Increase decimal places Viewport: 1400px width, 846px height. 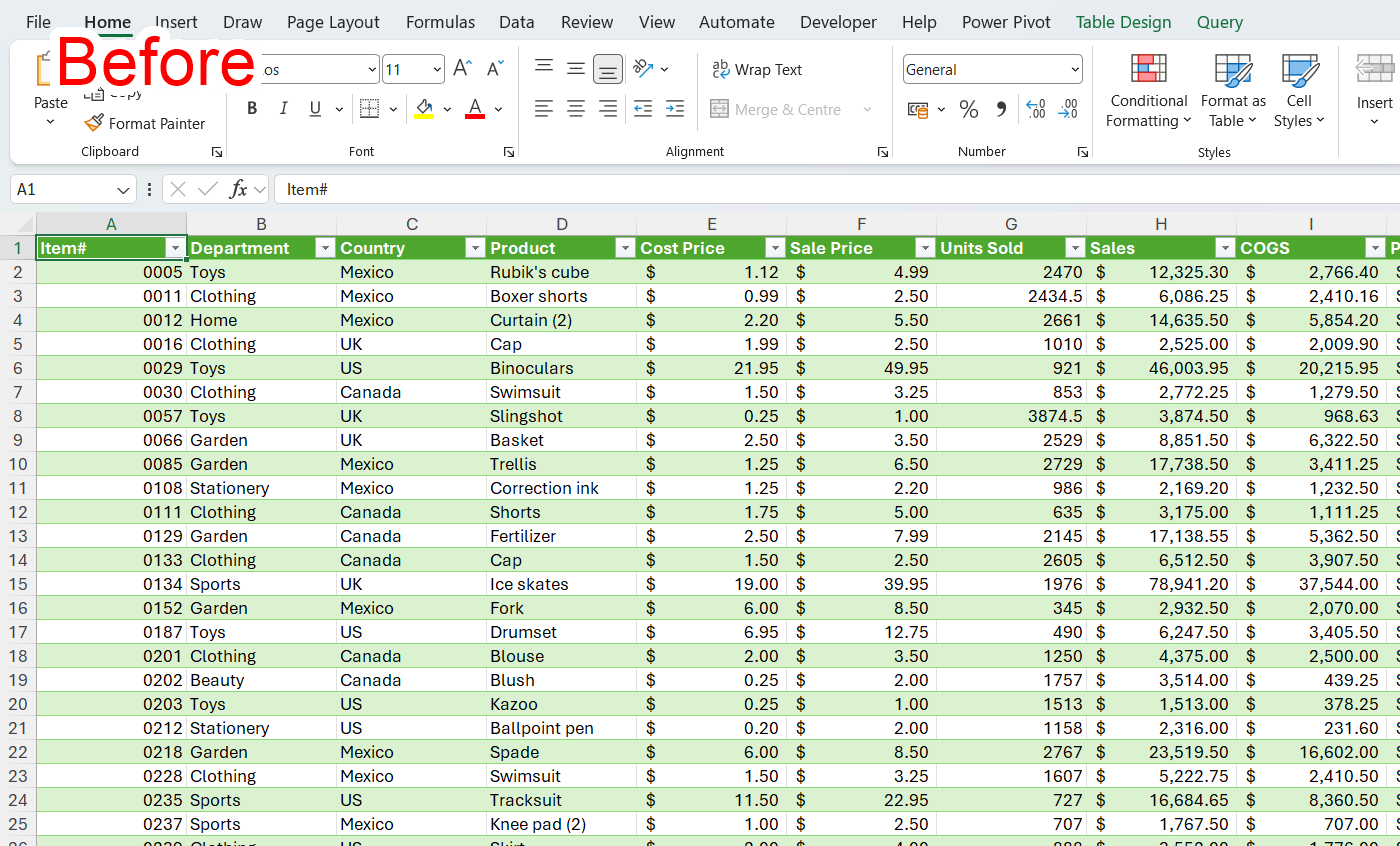(1036, 109)
